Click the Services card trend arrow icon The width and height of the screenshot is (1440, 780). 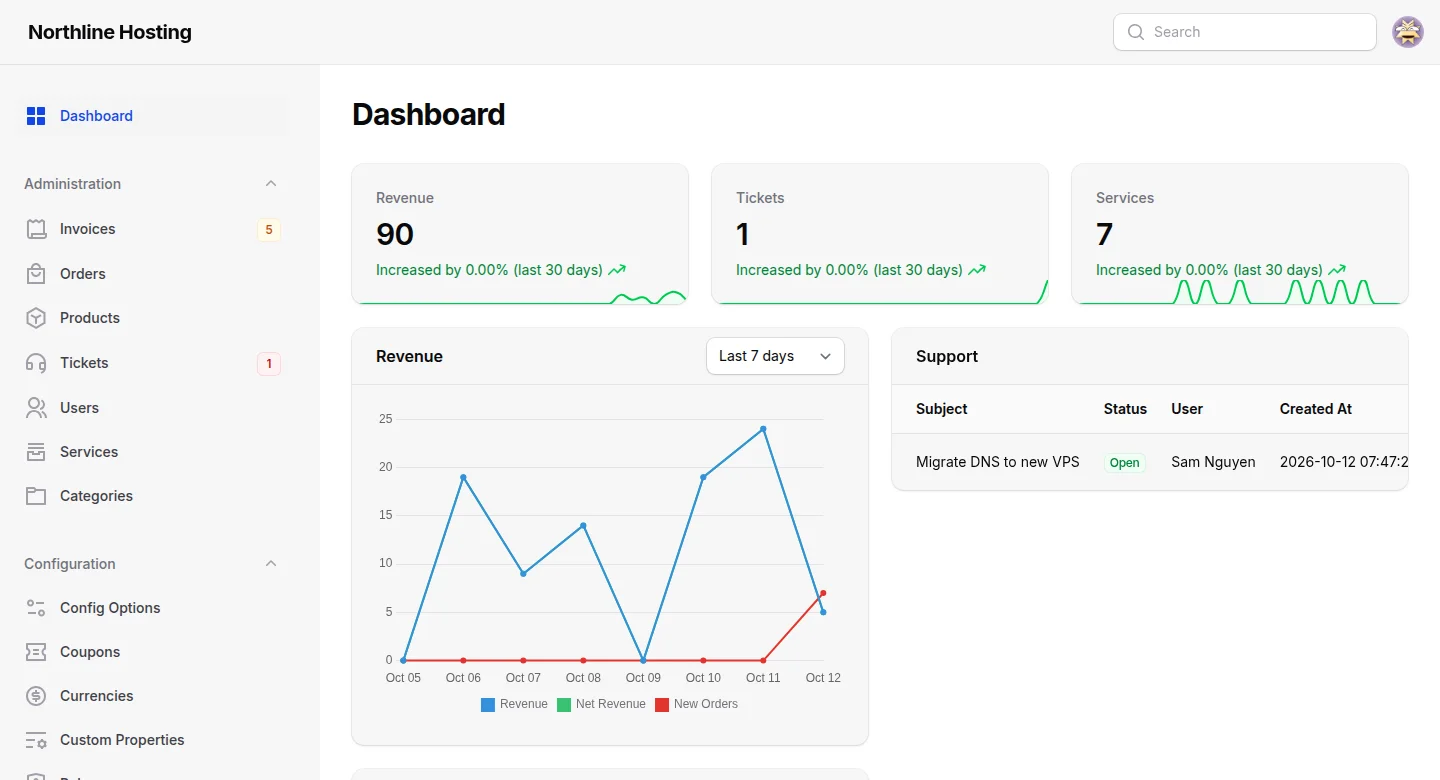1337,270
